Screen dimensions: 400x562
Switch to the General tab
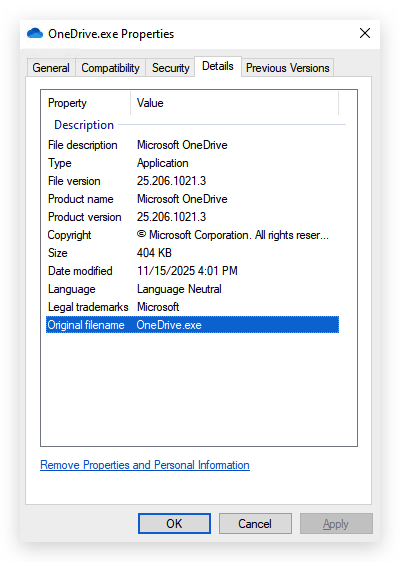point(51,68)
